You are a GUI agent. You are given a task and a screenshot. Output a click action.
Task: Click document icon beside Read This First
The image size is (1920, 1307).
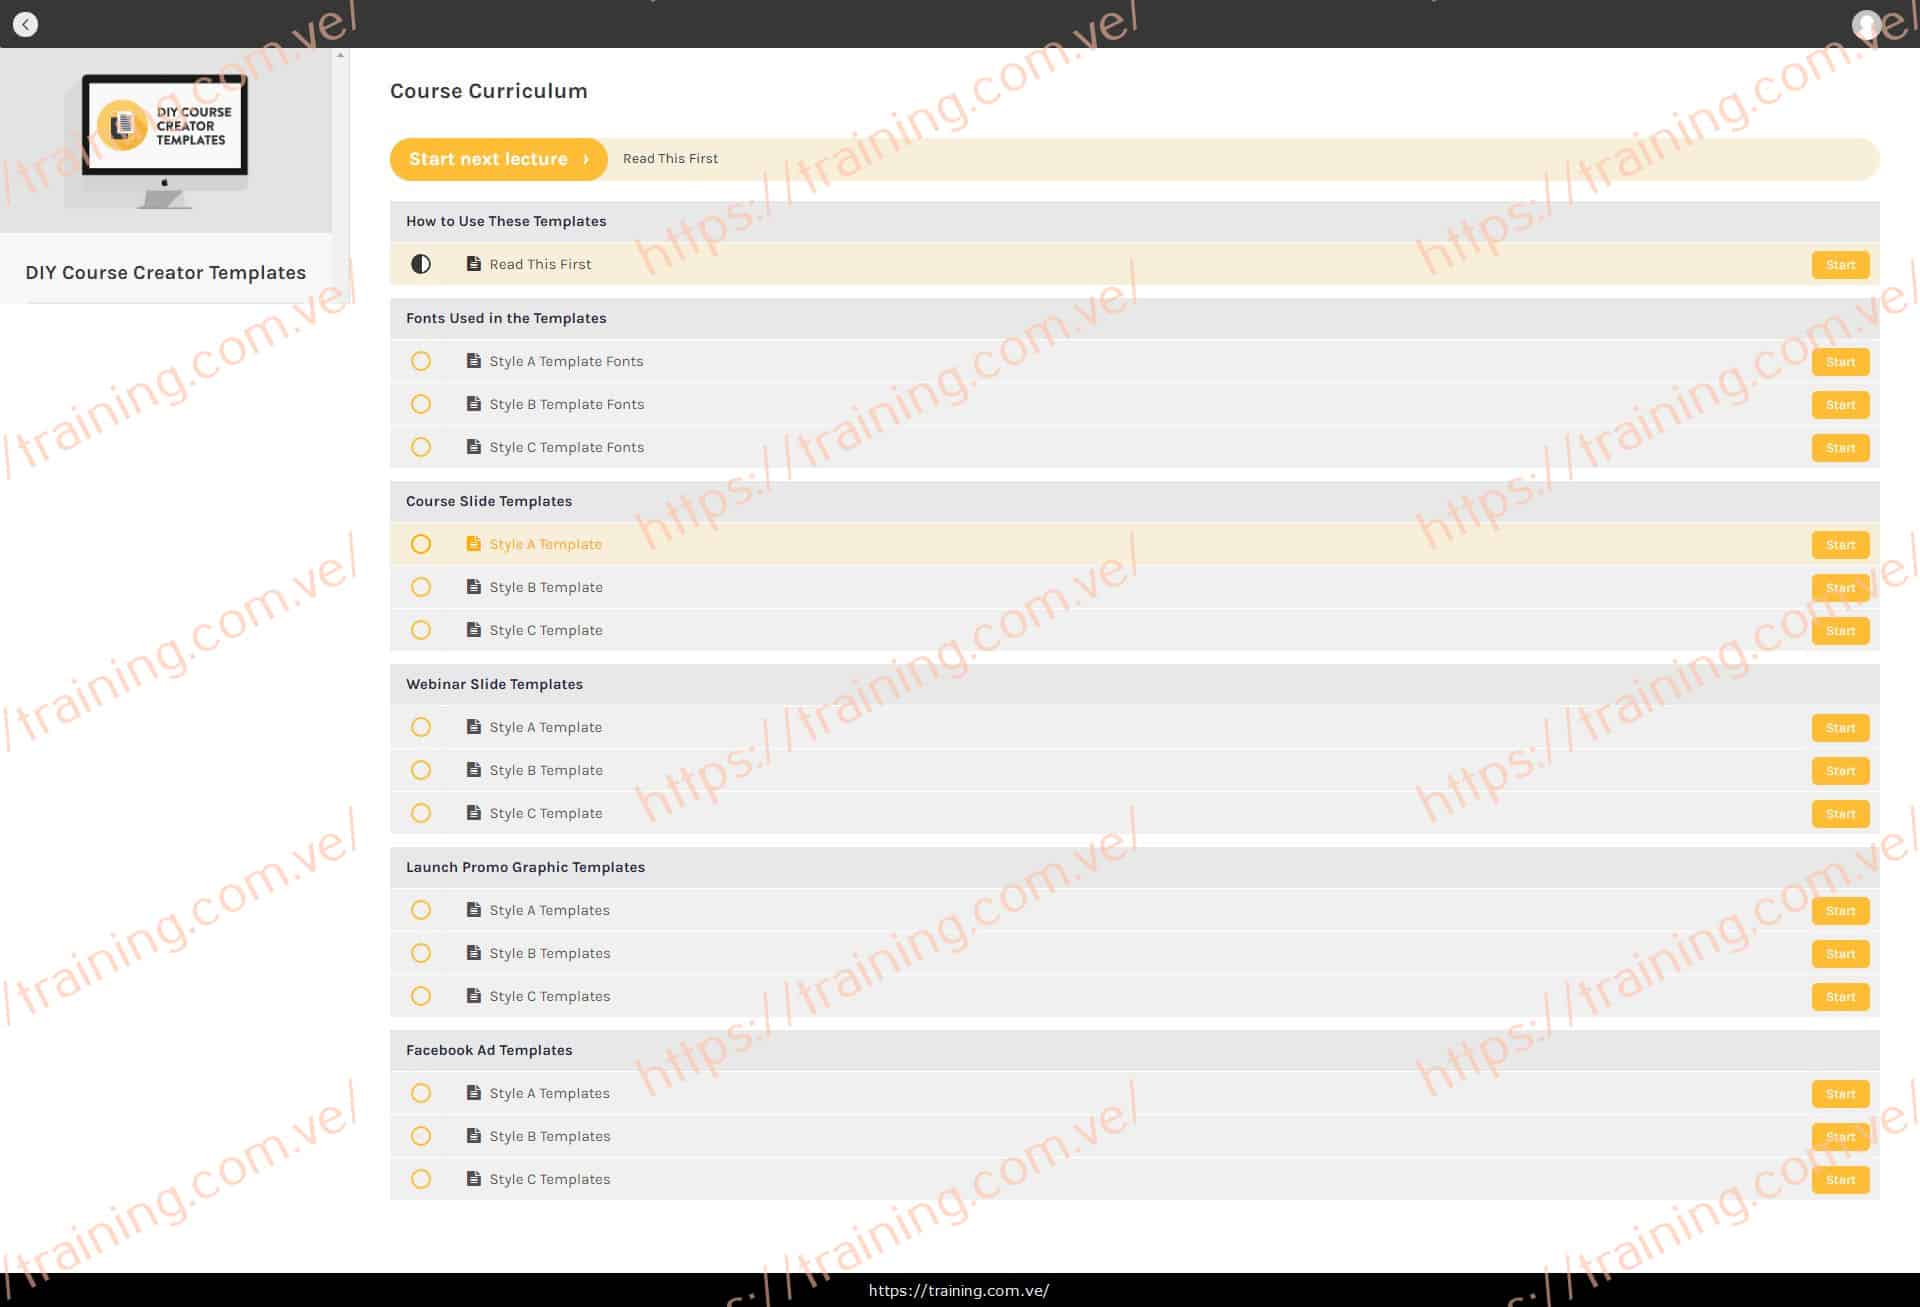(x=474, y=264)
